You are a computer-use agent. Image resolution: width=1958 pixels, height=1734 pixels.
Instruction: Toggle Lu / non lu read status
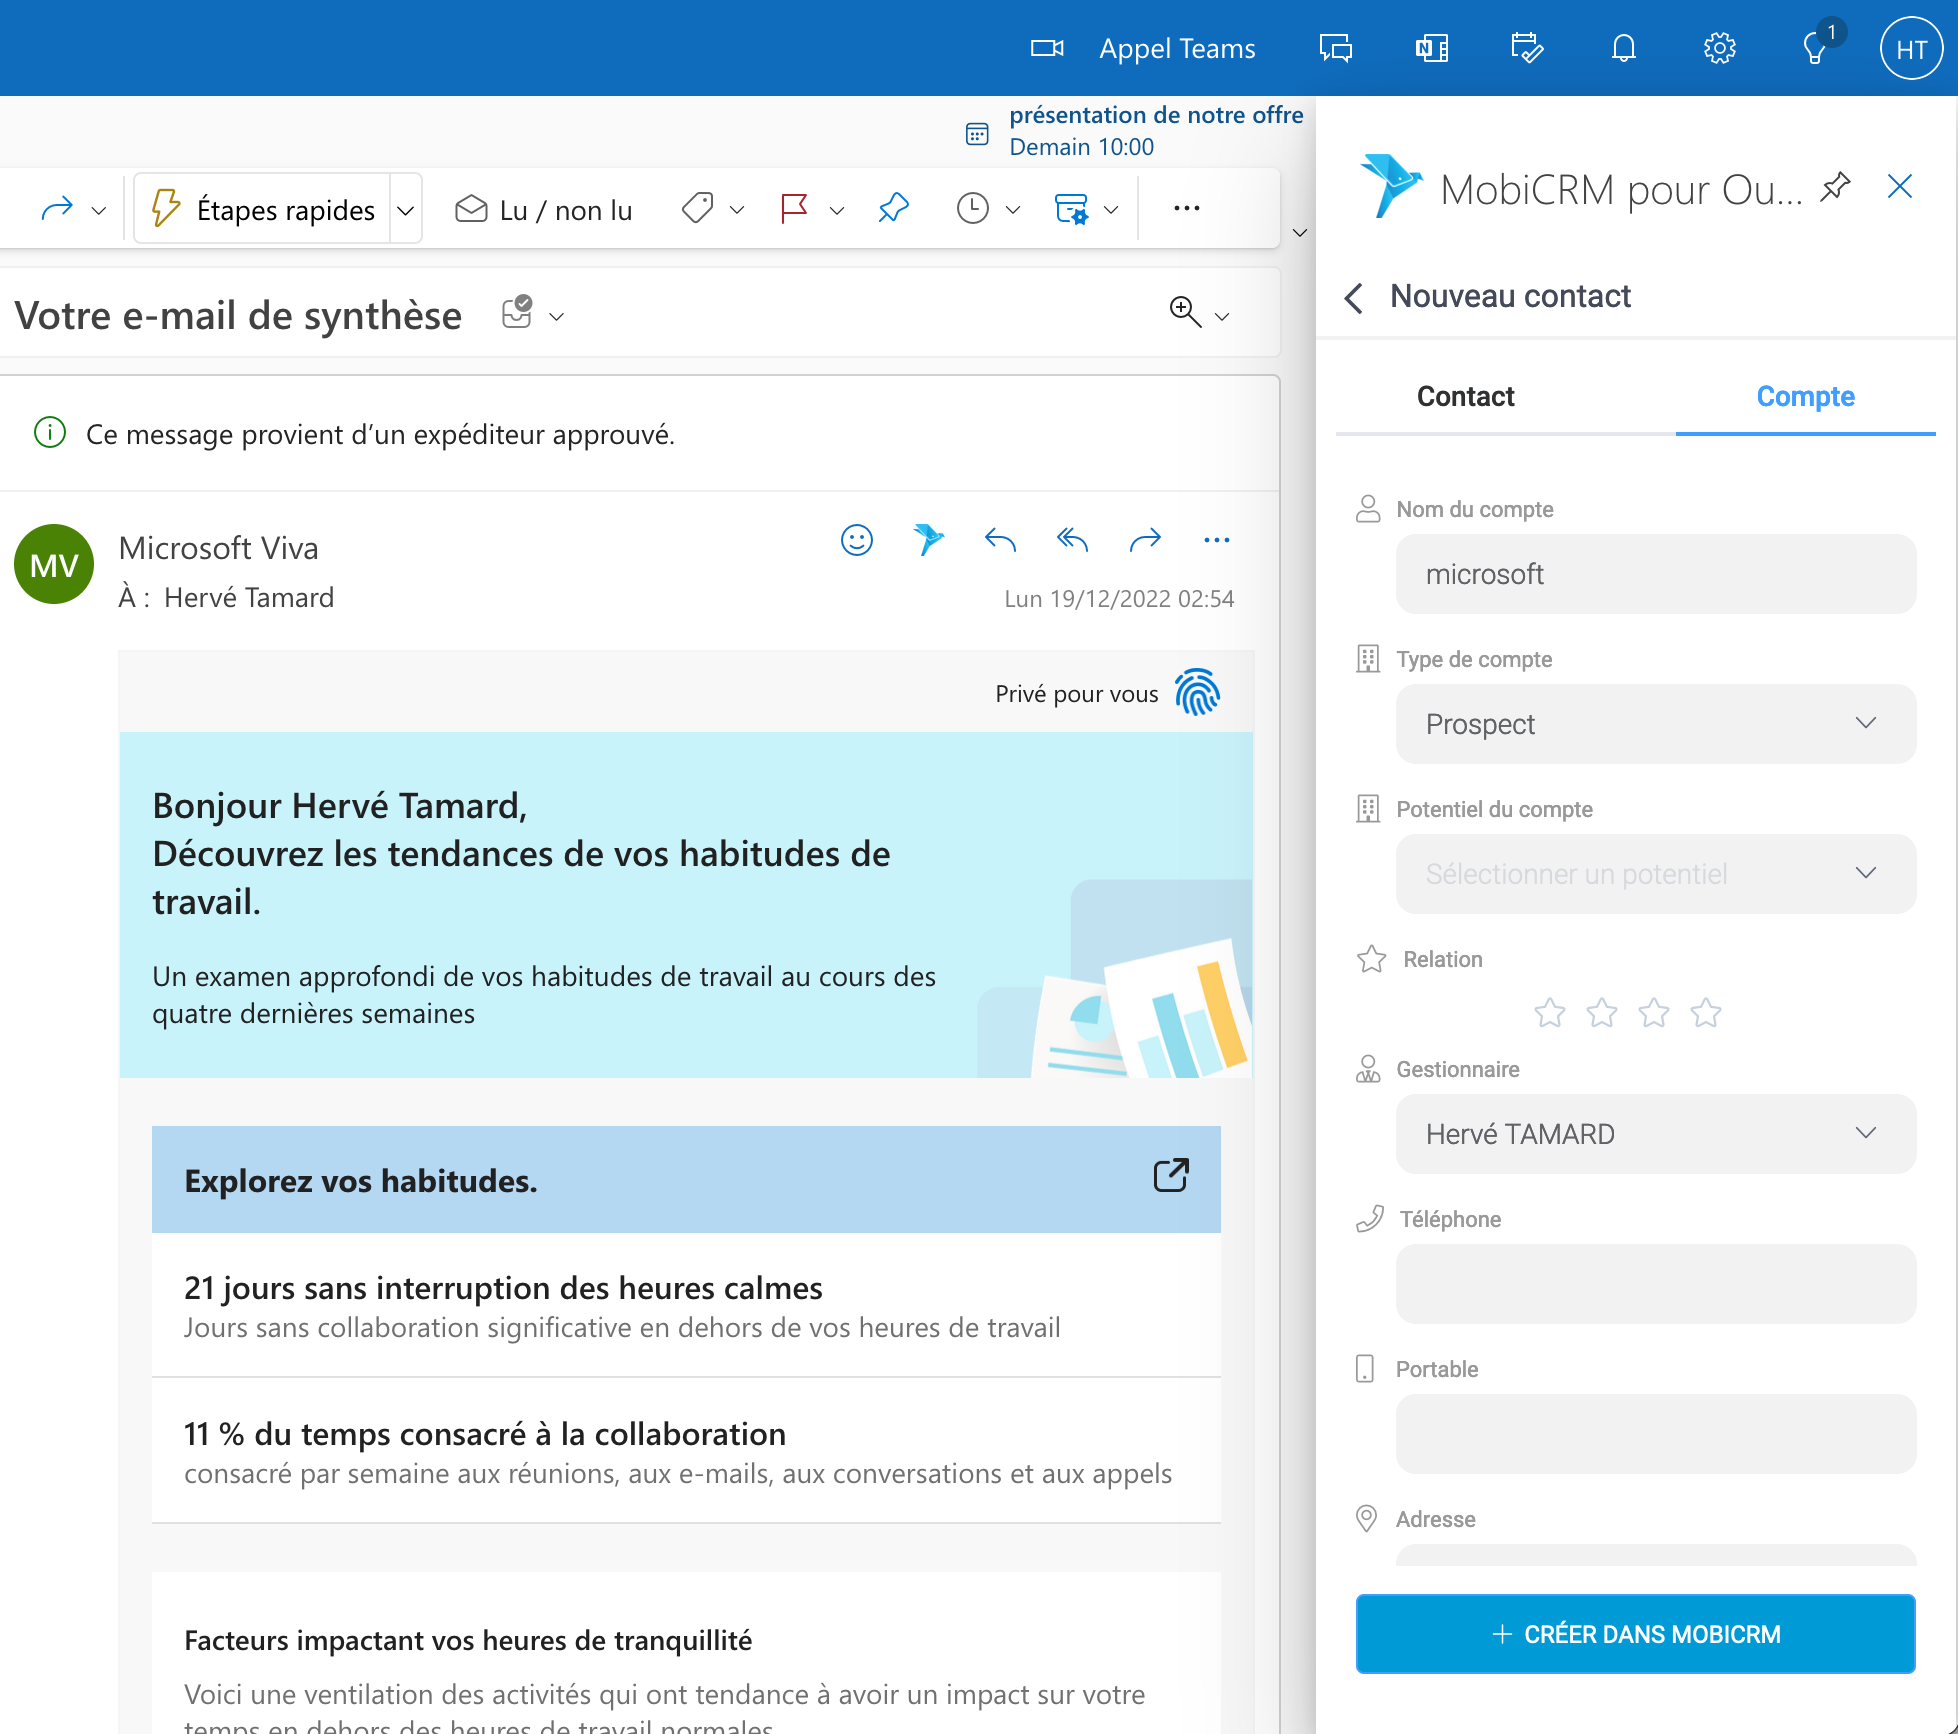click(544, 209)
